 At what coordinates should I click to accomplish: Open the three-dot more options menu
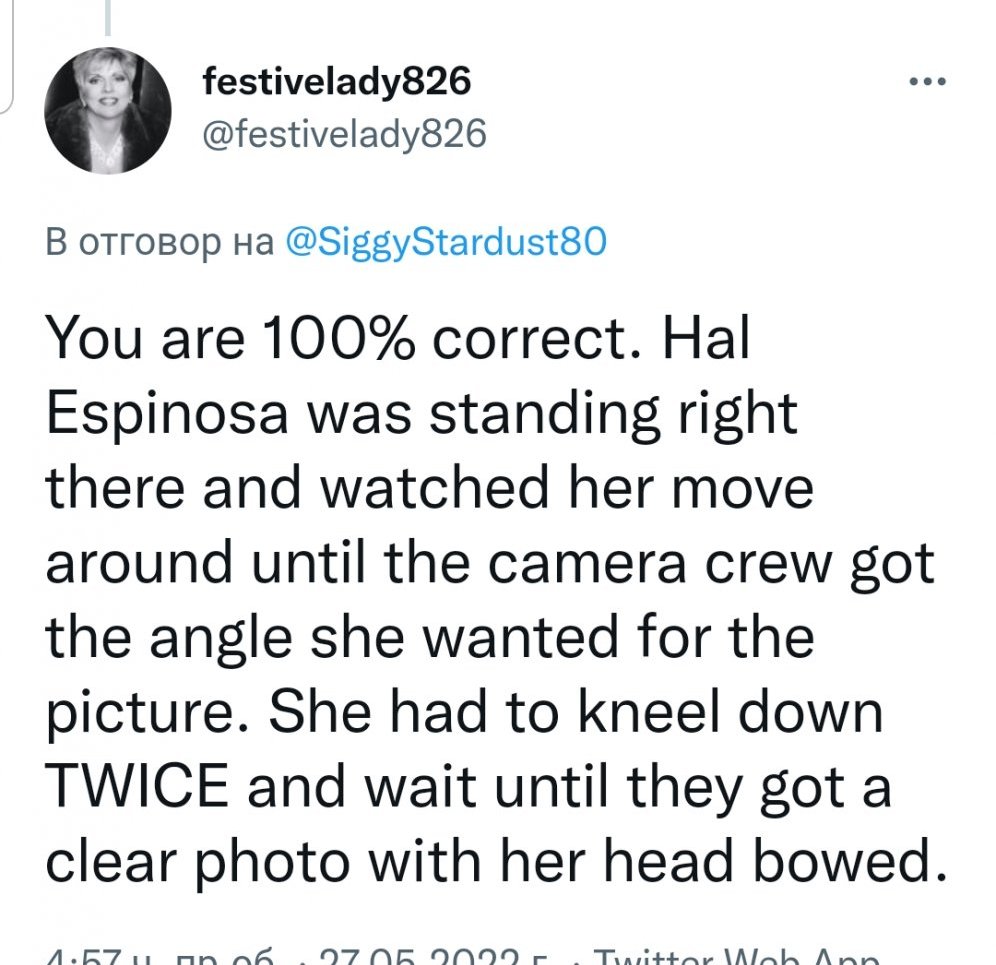click(926, 83)
